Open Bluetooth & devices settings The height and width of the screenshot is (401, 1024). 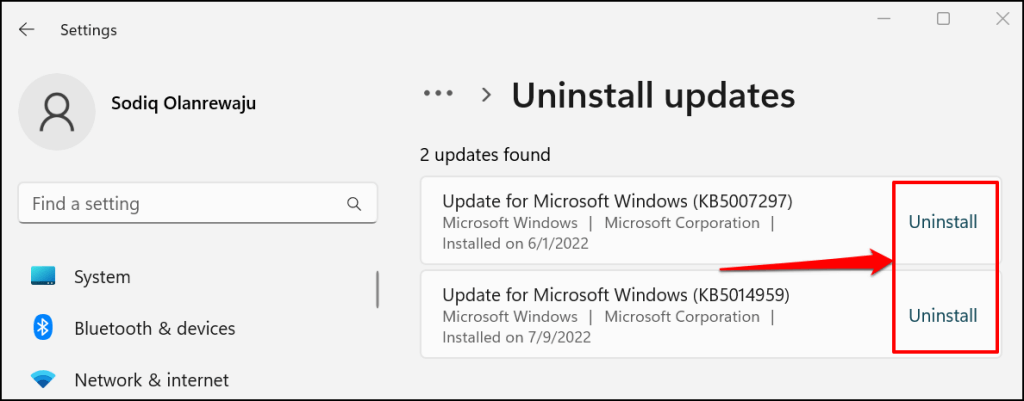click(x=154, y=328)
